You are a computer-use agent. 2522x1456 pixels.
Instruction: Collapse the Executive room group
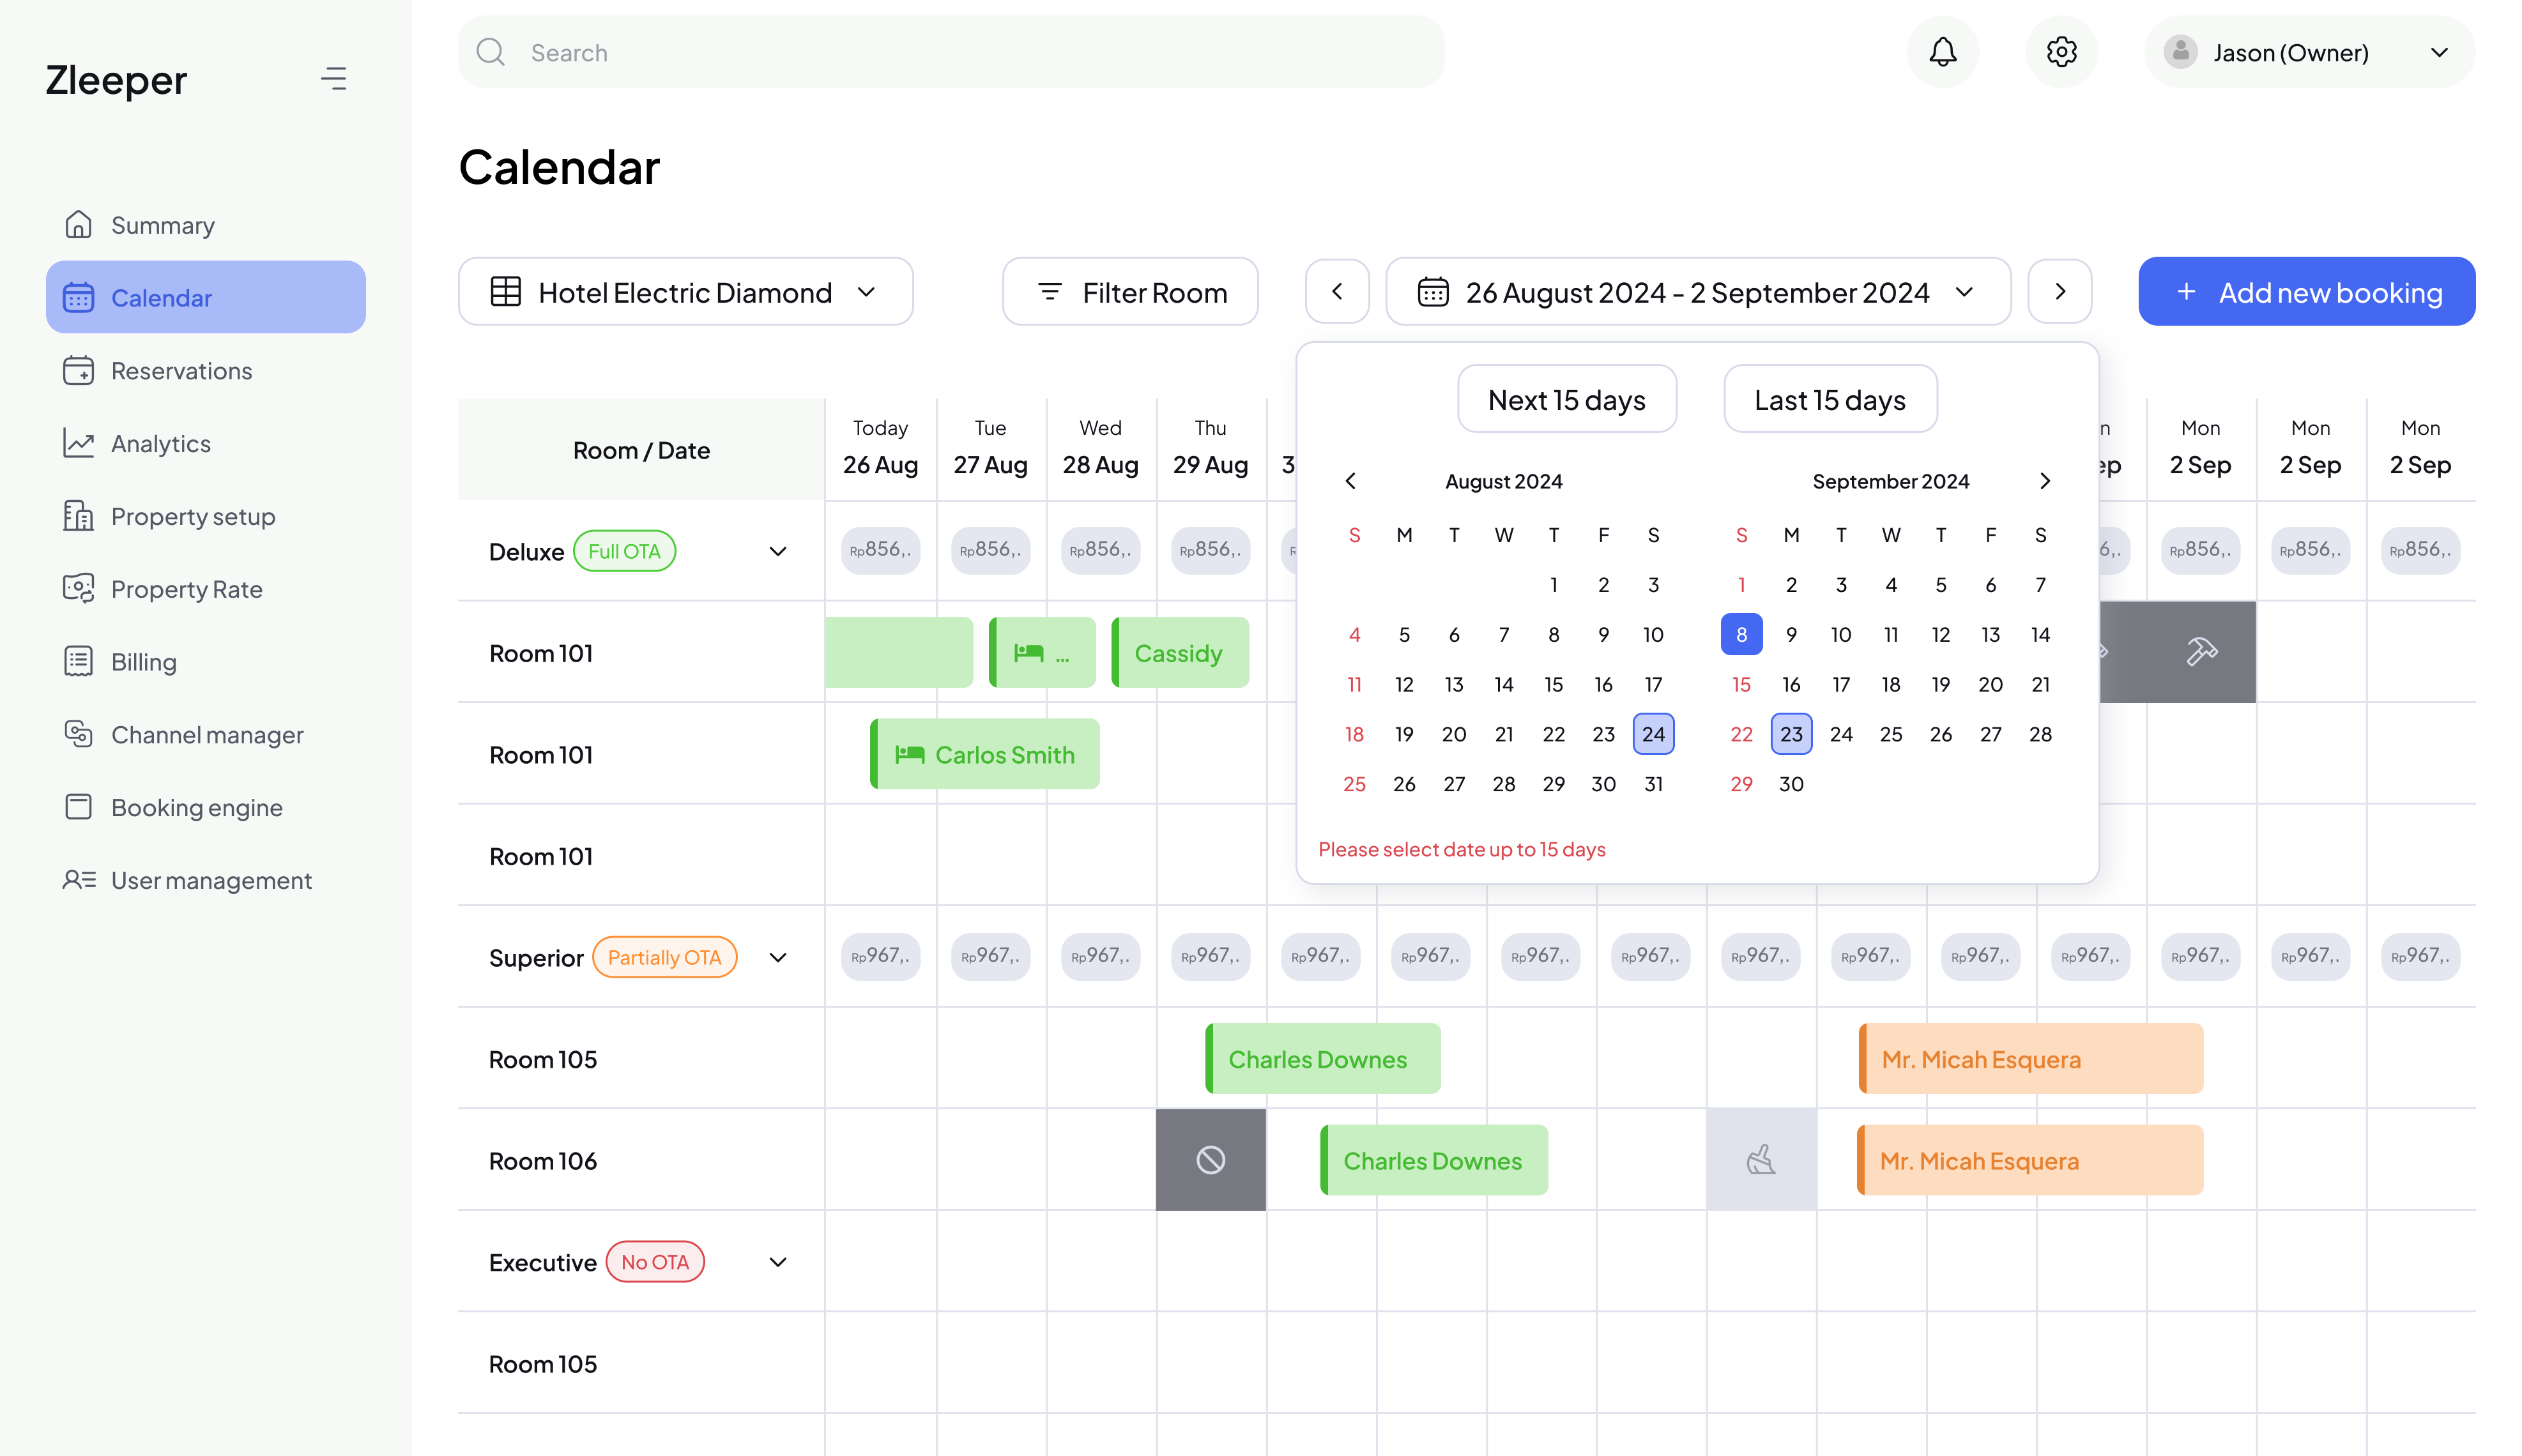tap(778, 1262)
